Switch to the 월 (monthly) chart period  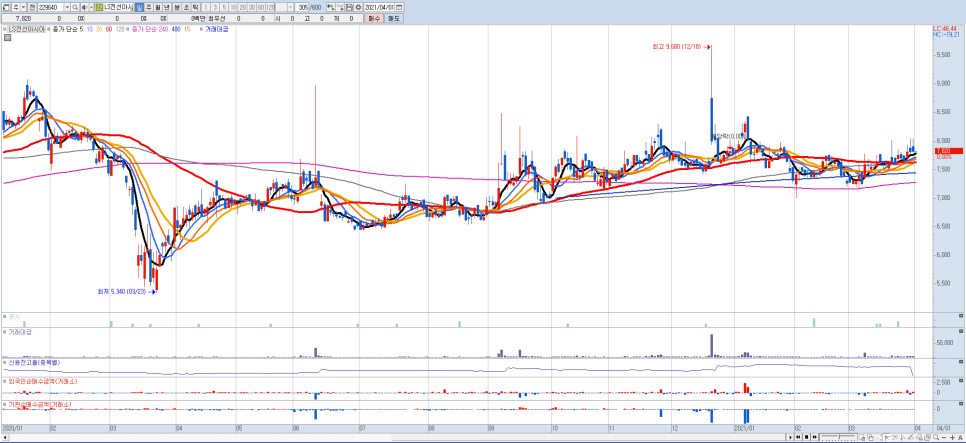(x=157, y=7)
